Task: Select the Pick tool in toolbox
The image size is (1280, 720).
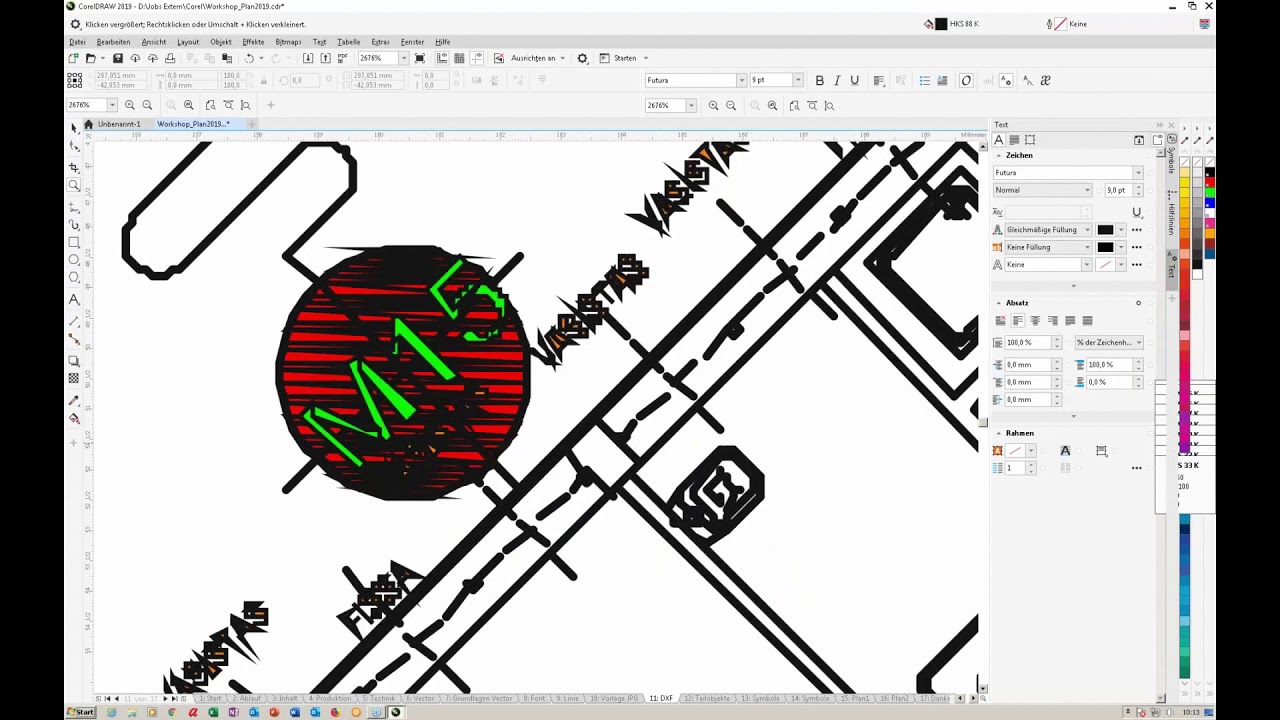Action: coord(74,128)
